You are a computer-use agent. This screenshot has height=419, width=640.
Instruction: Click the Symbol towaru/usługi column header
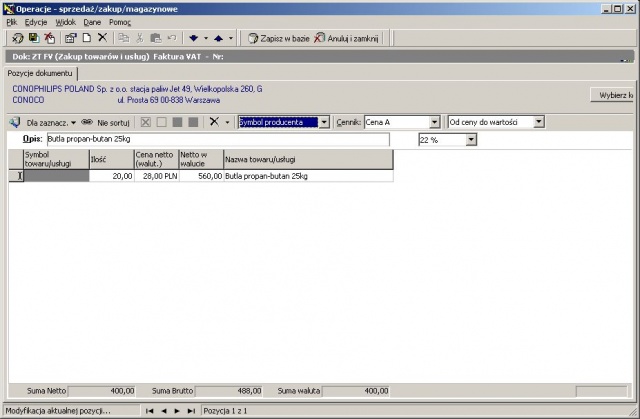[x=56, y=159]
